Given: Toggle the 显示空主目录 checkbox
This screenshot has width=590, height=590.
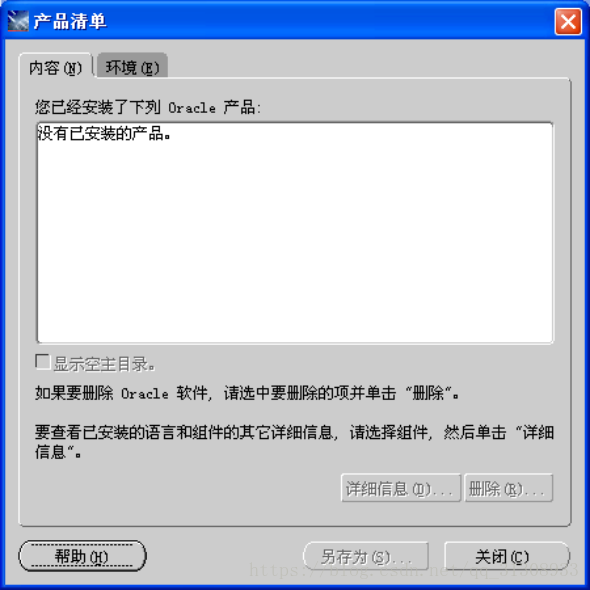Looking at the screenshot, I should [x=43, y=362].
